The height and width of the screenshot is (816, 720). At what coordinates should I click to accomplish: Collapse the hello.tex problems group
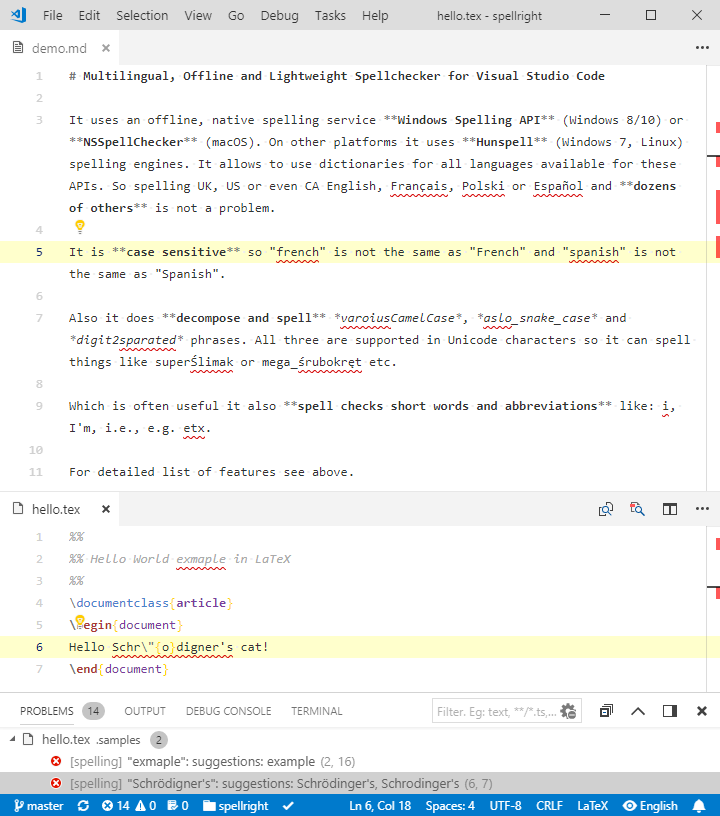click(12, 739)
